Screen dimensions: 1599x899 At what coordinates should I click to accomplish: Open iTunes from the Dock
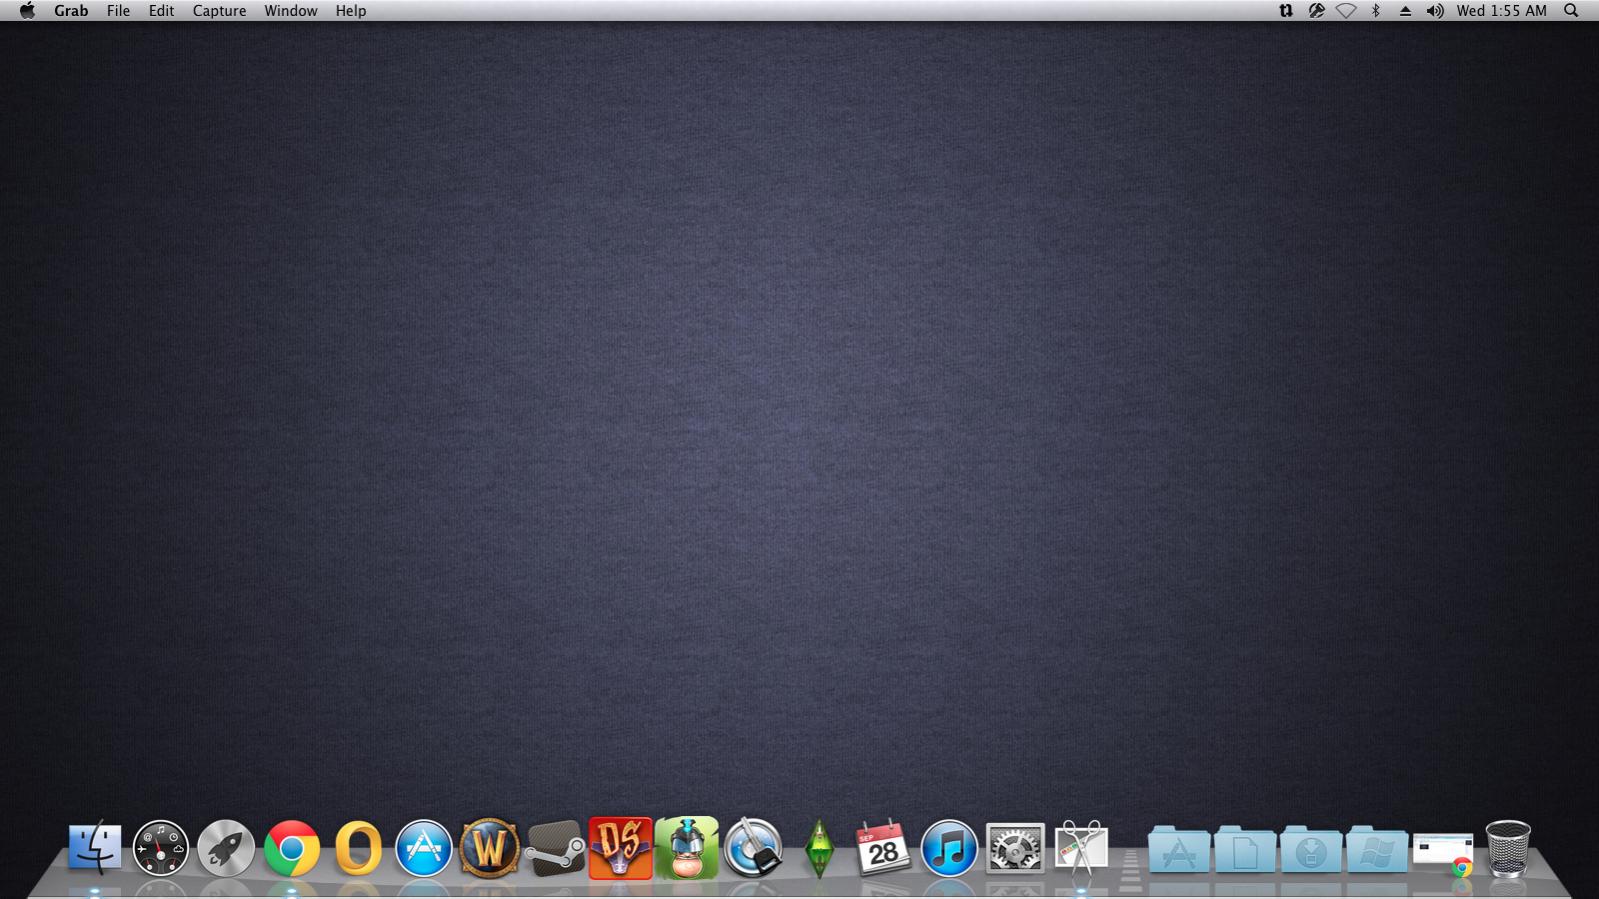pos(948,848)
